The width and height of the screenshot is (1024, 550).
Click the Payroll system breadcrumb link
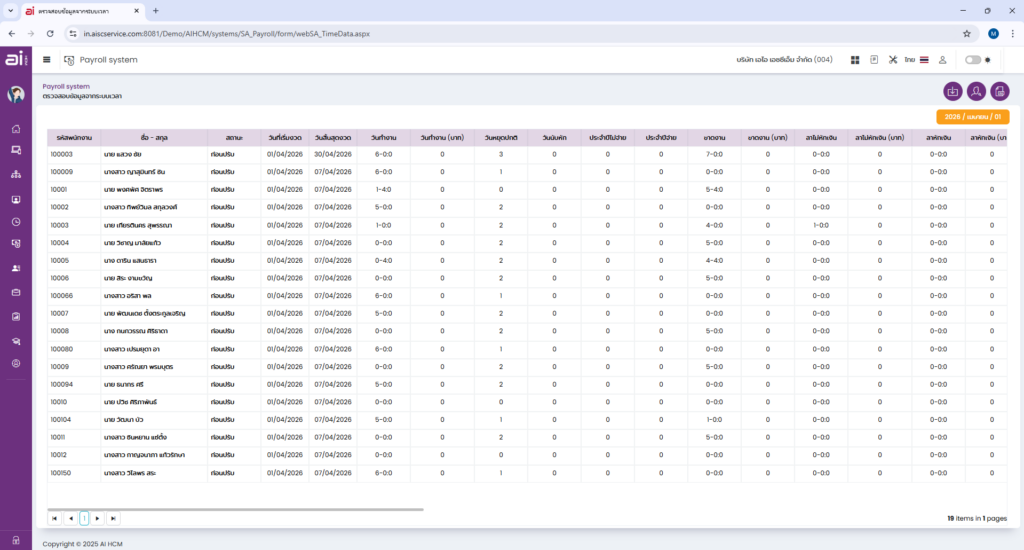coord(66,86)
